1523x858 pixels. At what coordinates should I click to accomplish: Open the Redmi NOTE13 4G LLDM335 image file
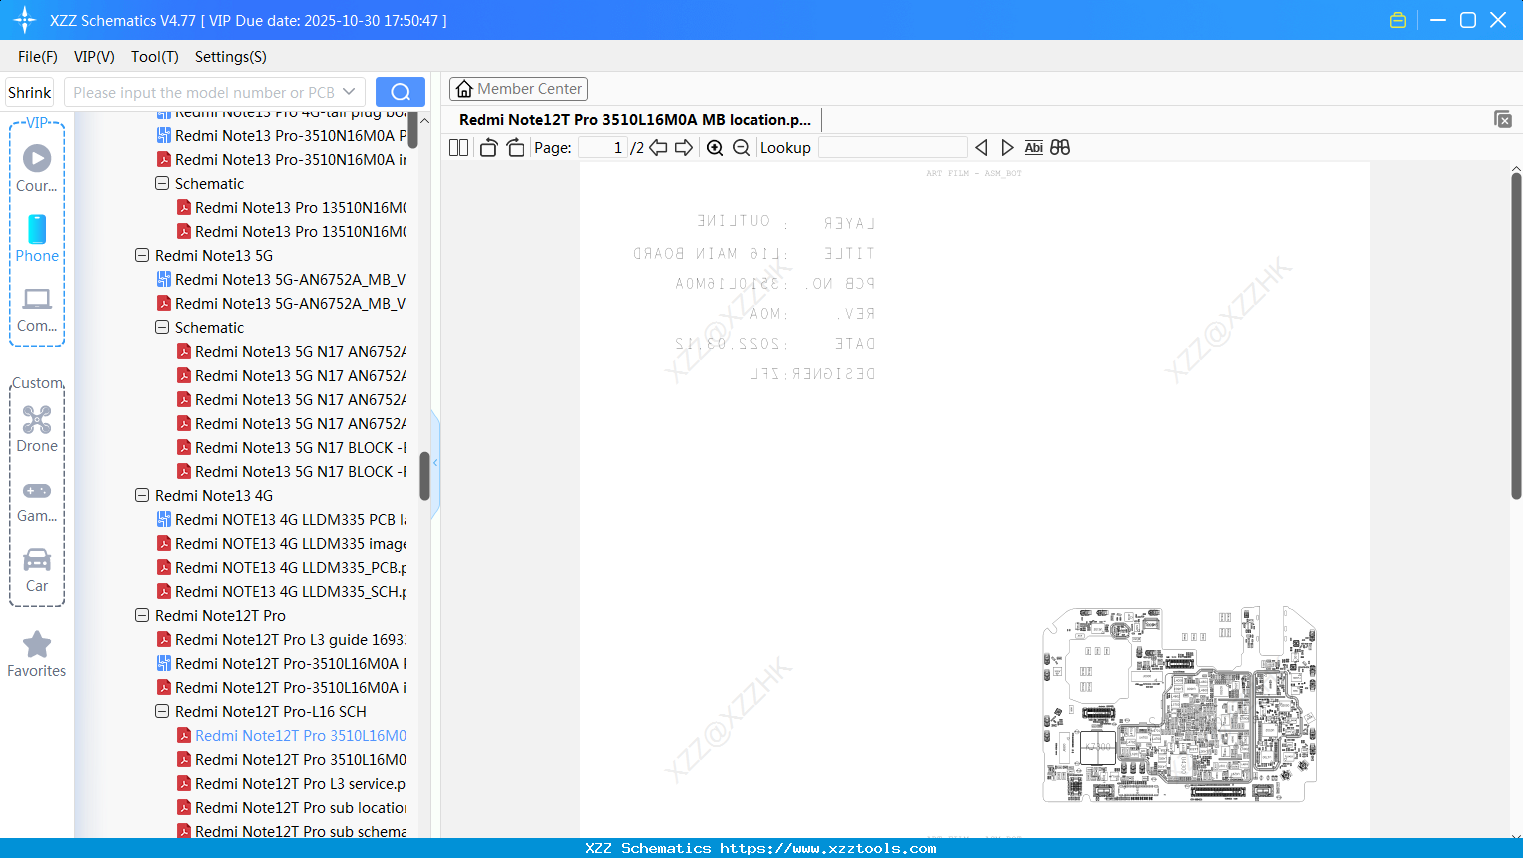coord(291,544)
